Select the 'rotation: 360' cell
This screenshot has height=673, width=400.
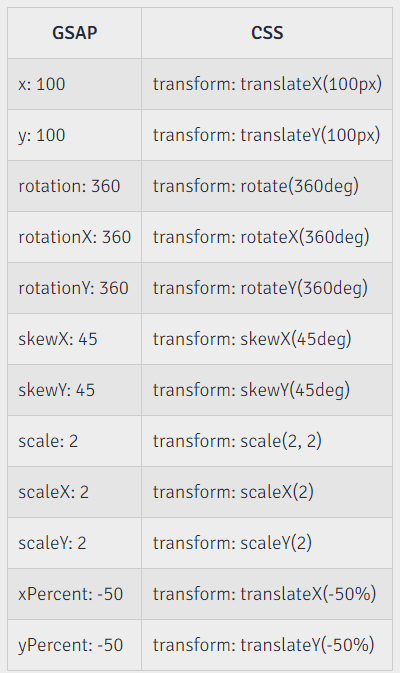75,186
